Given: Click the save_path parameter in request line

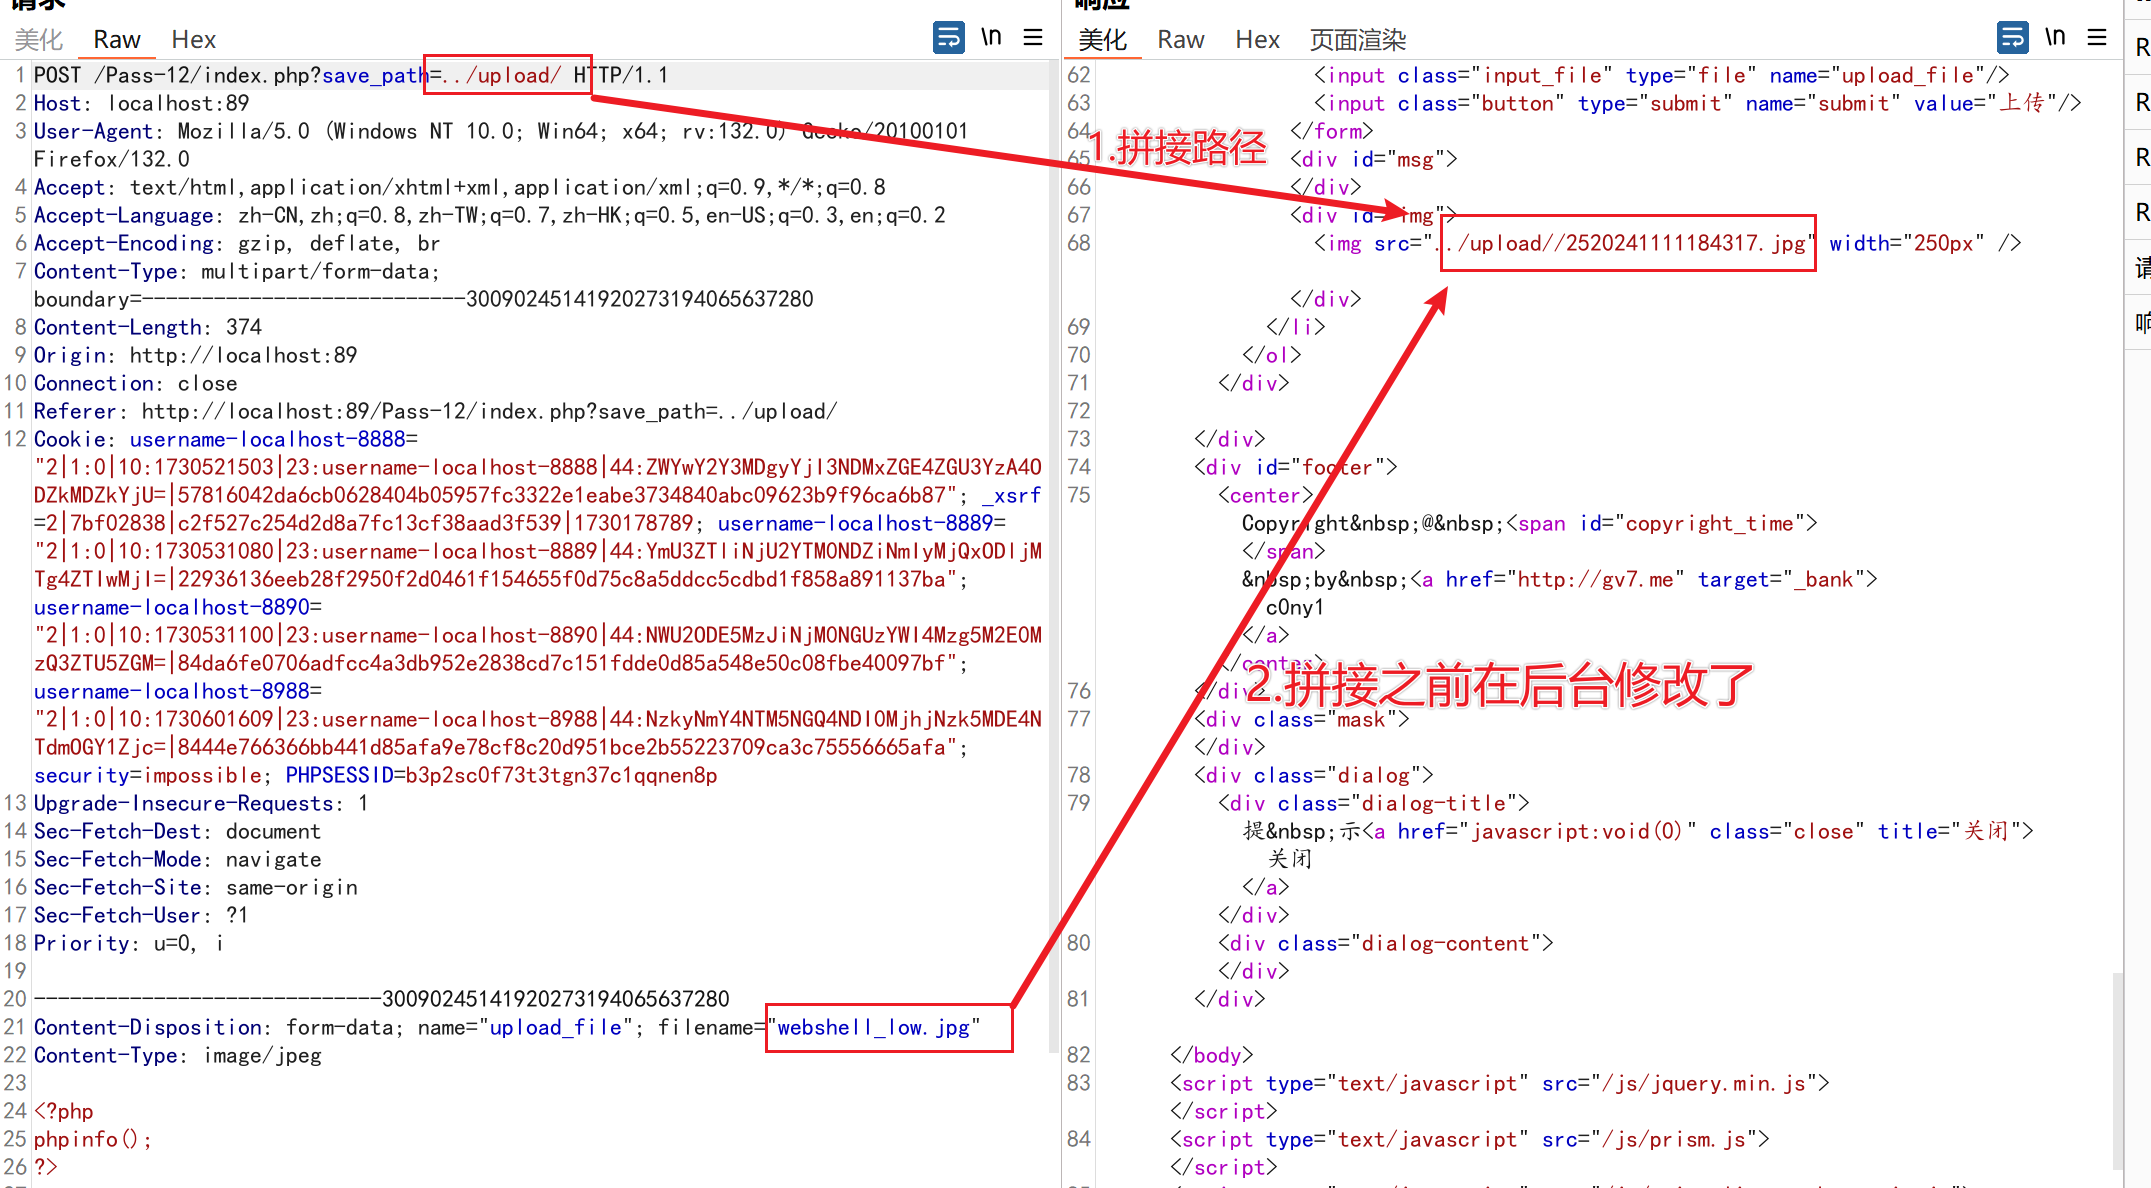Looking at the screenshot, I should [375, 75].
